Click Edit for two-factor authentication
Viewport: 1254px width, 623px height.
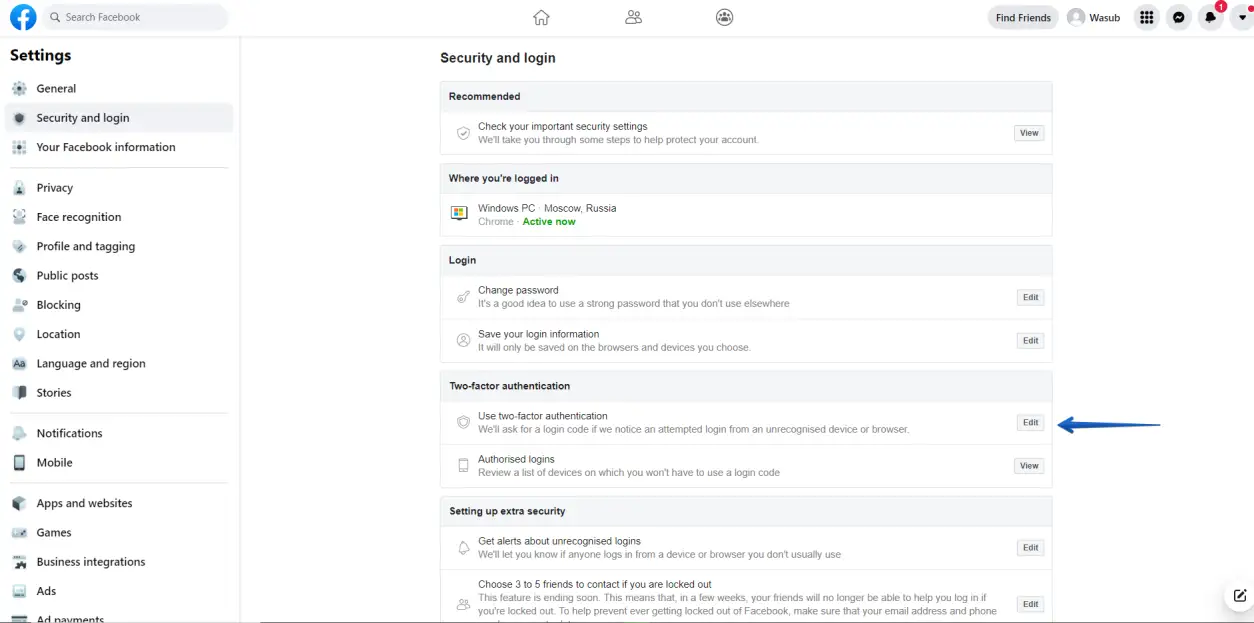[1030, 423]
